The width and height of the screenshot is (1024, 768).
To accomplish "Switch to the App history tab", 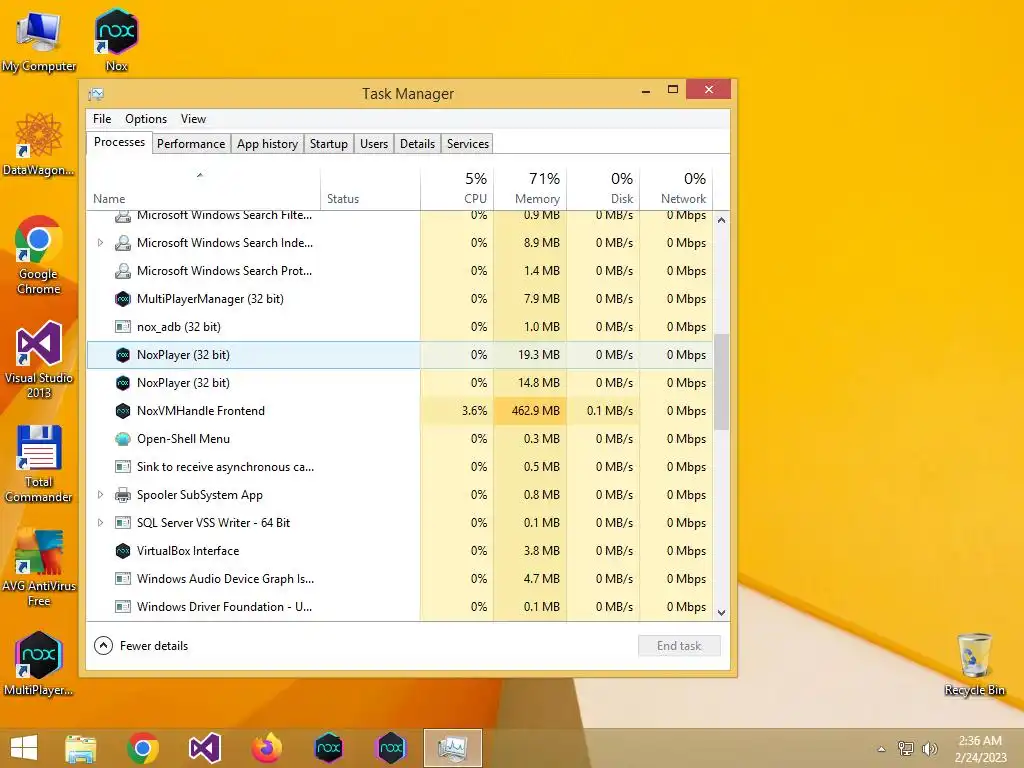I will 267,144.
